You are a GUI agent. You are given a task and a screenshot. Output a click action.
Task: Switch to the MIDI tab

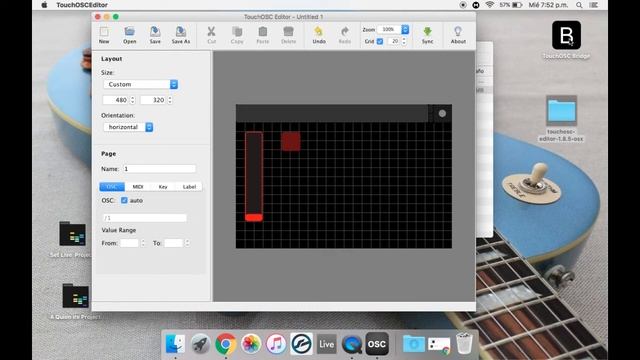138,187
